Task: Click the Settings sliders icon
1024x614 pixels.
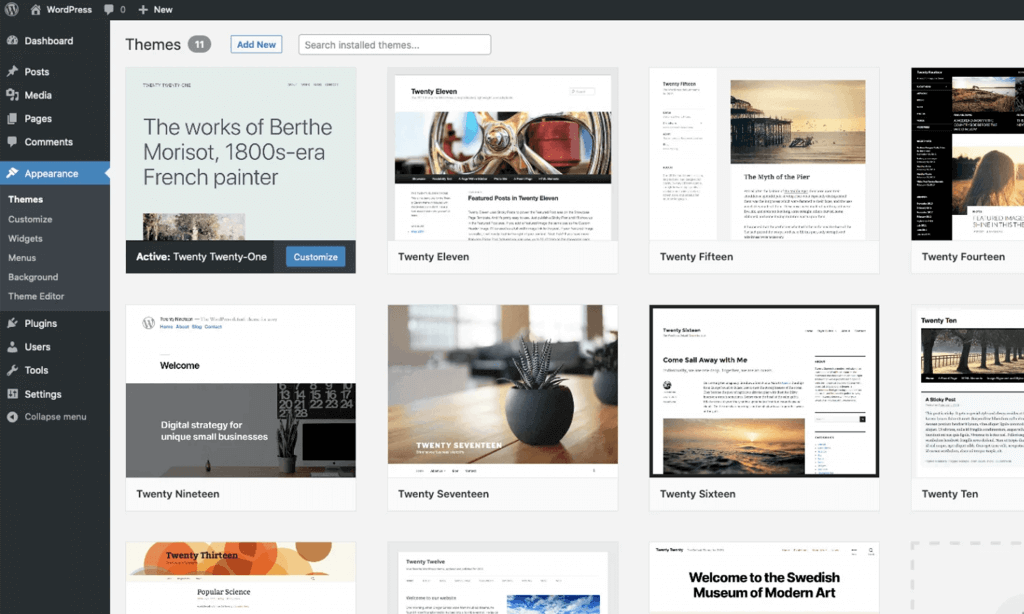Action: pos(12,394)
